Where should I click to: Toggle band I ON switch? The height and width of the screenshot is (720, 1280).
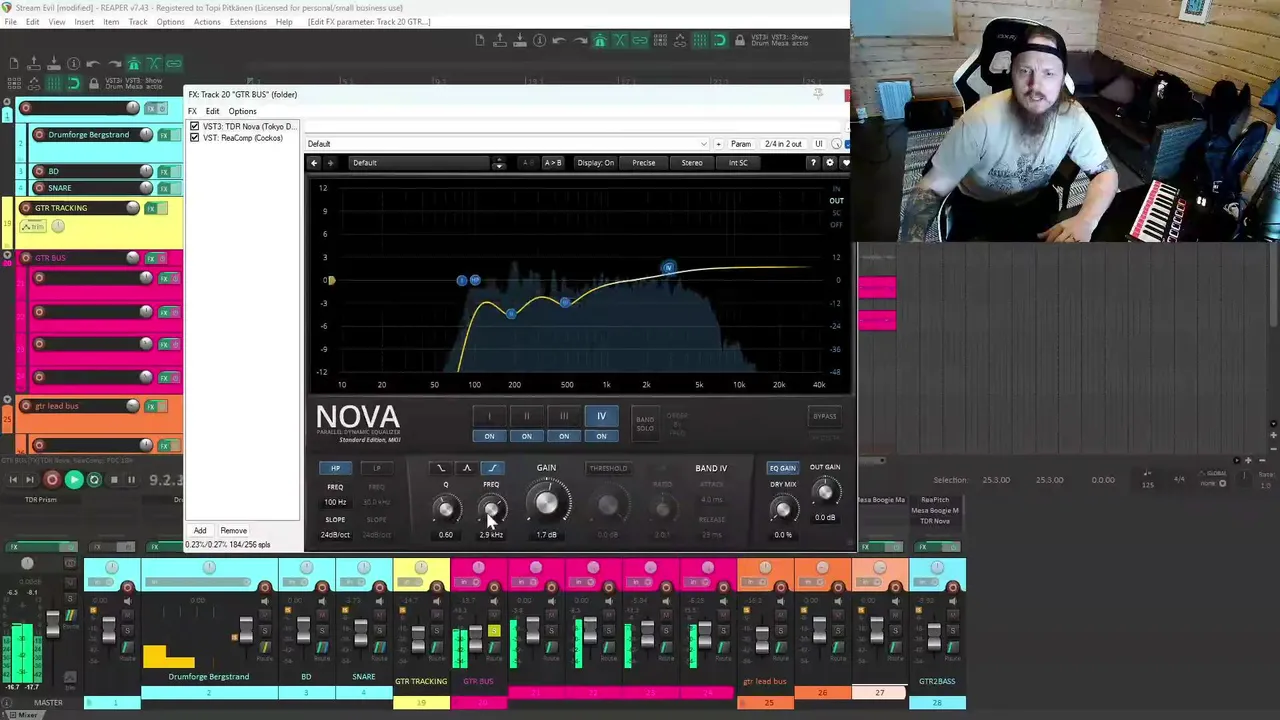(x=489, y=436)
